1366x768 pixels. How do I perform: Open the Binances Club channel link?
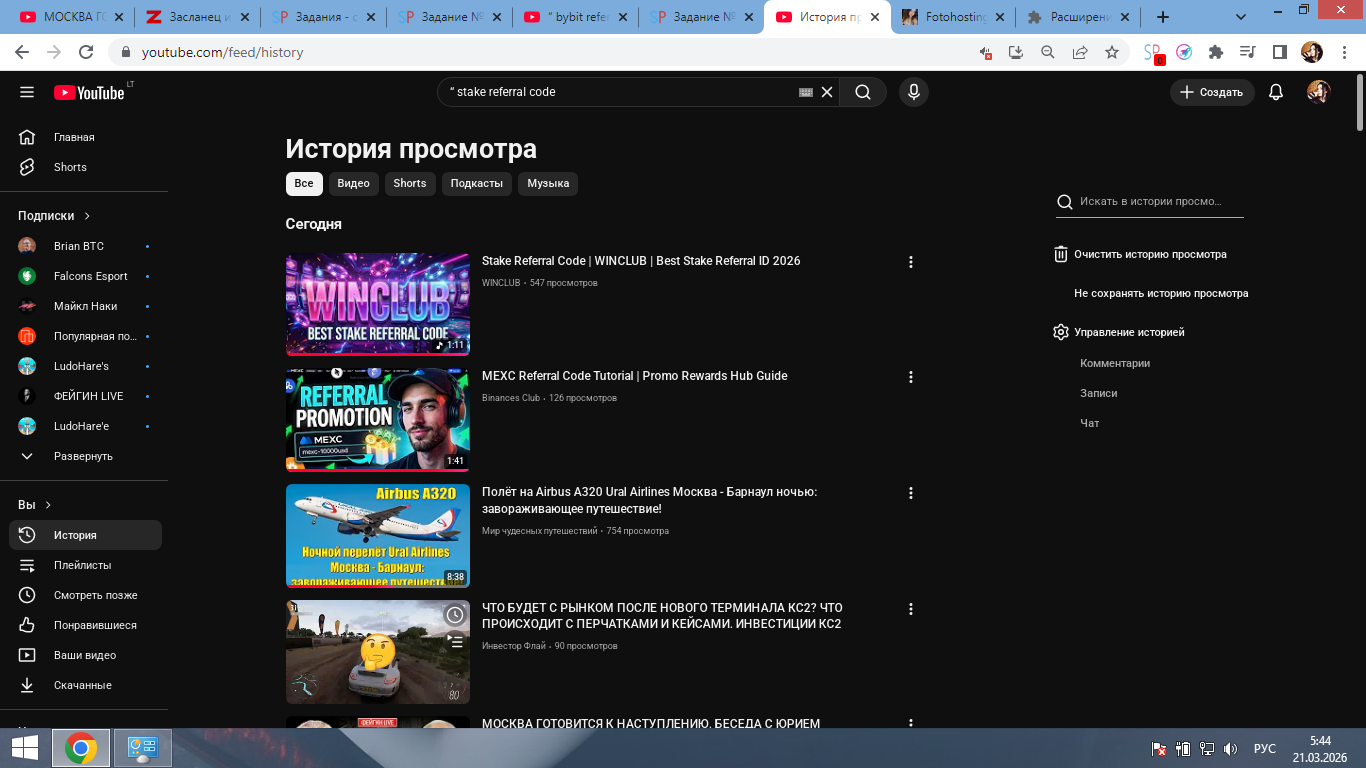(510, 398)
